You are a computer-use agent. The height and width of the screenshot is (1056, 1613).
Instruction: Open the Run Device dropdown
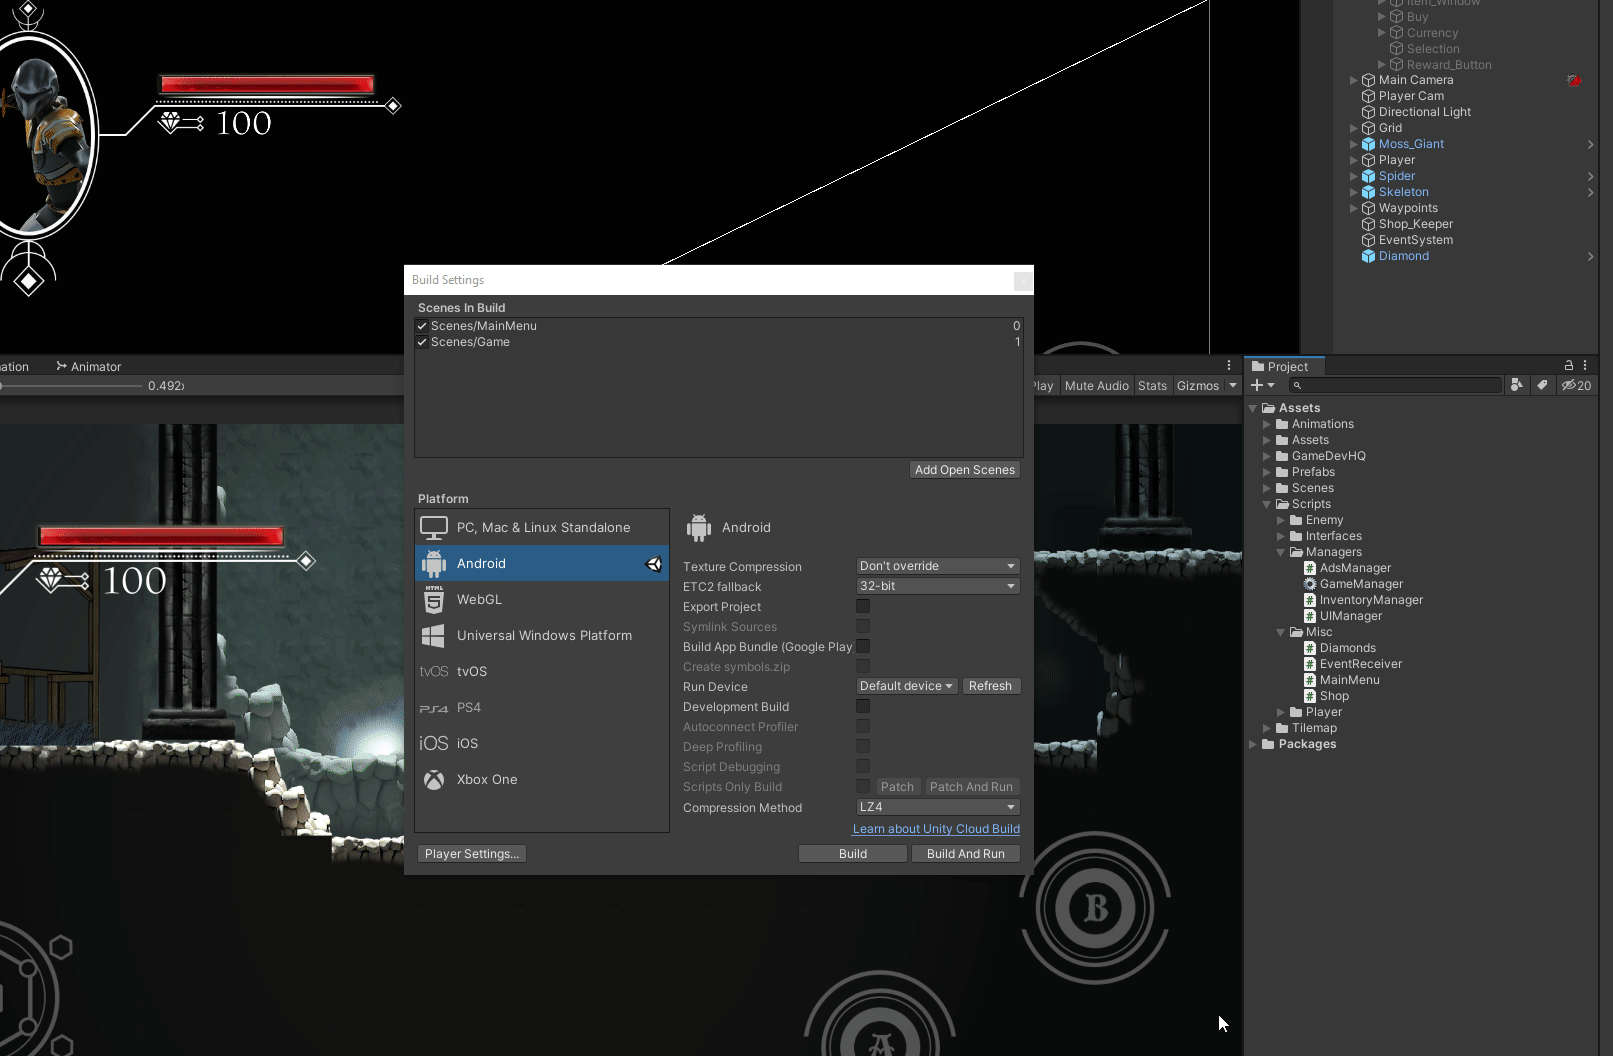click(906, 686)
